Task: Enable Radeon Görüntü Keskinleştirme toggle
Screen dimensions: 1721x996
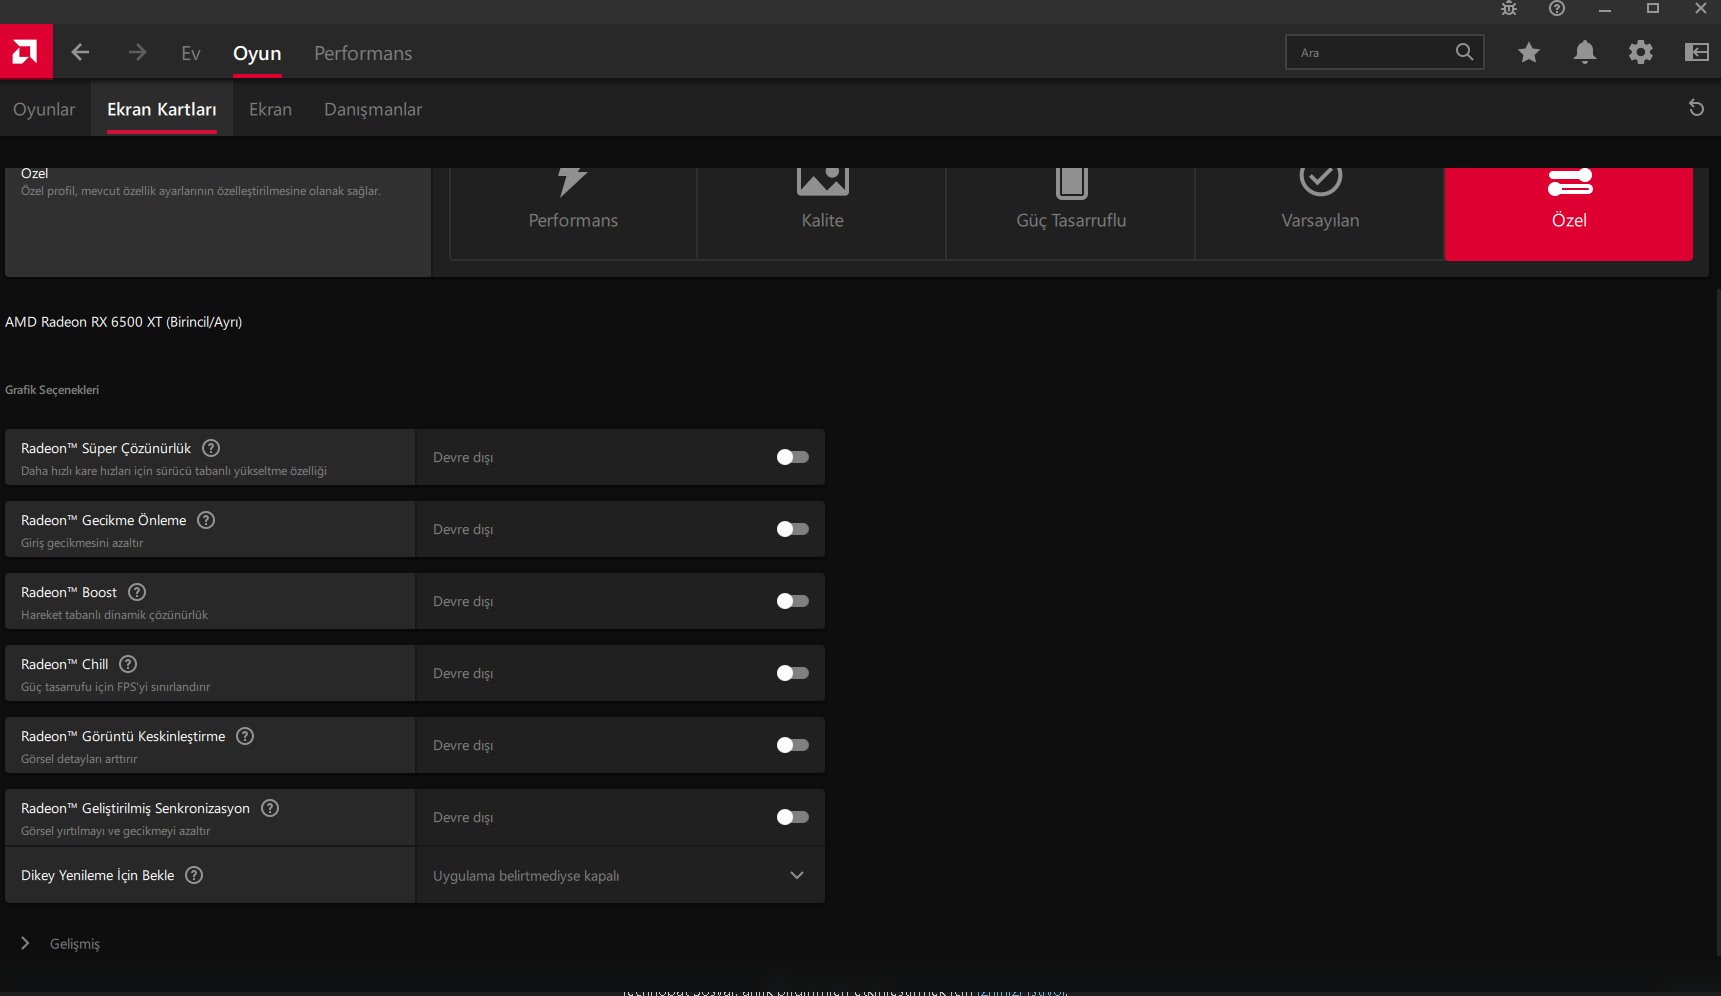Action: tap(793, 745)
